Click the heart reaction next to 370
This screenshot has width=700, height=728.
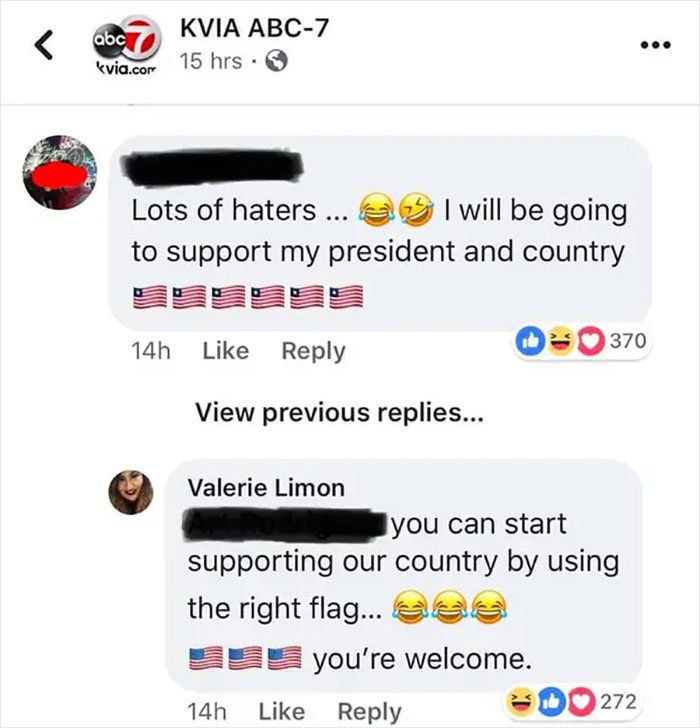(x=589, y=342)
